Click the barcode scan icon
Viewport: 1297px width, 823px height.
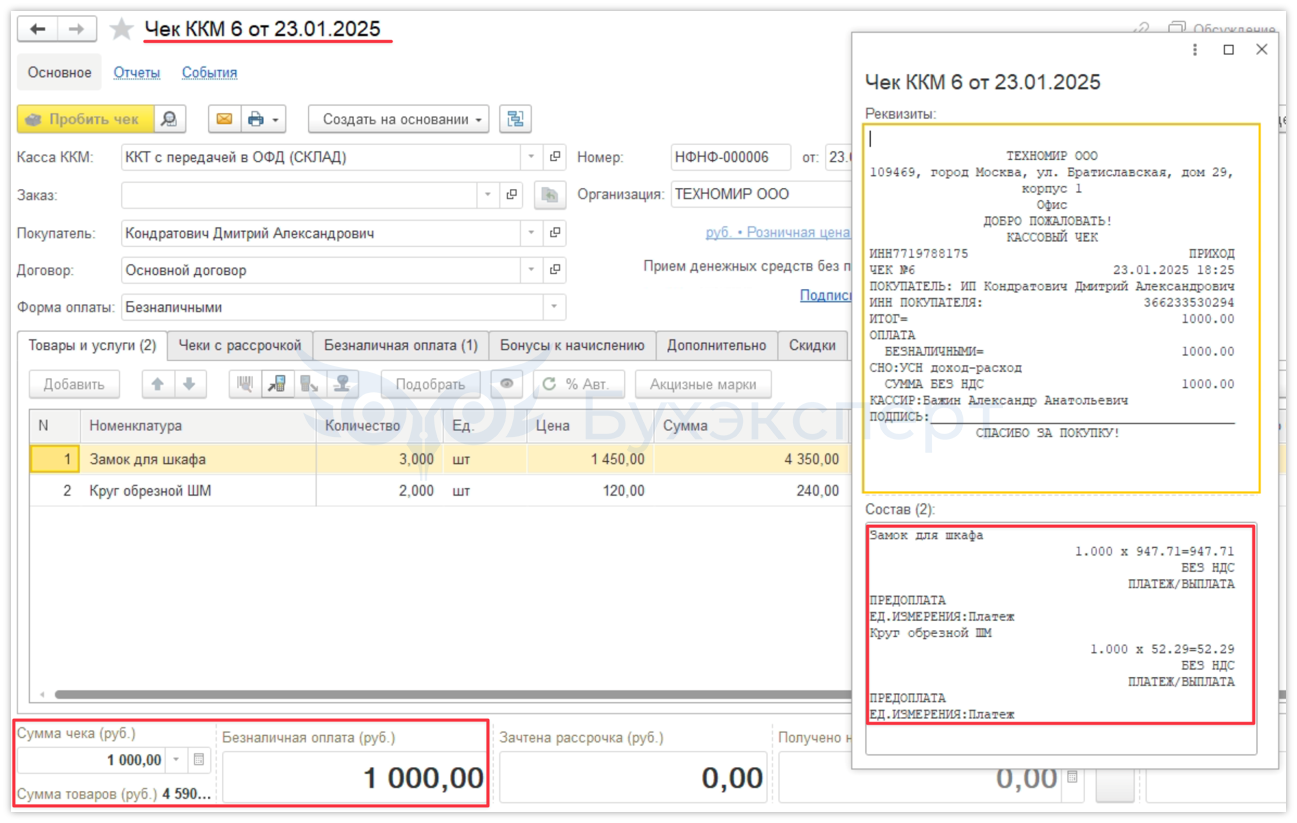pyautogui.click(x=245, y=384)
